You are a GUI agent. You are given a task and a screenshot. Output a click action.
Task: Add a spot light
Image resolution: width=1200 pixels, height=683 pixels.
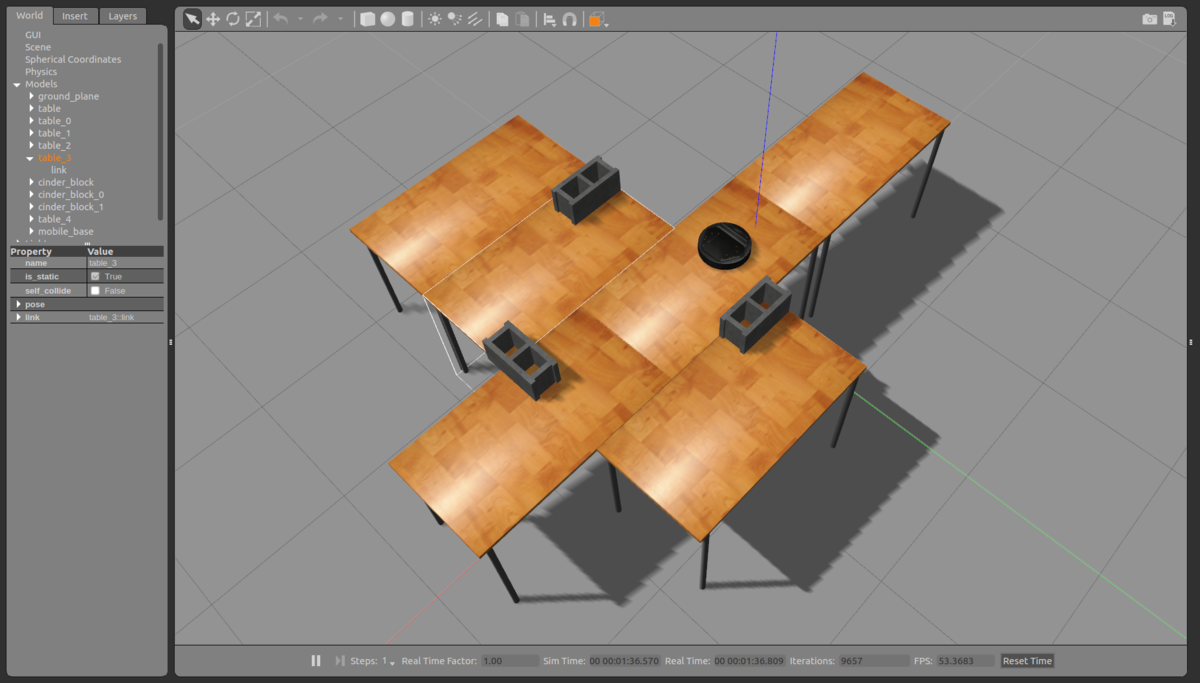454,19
